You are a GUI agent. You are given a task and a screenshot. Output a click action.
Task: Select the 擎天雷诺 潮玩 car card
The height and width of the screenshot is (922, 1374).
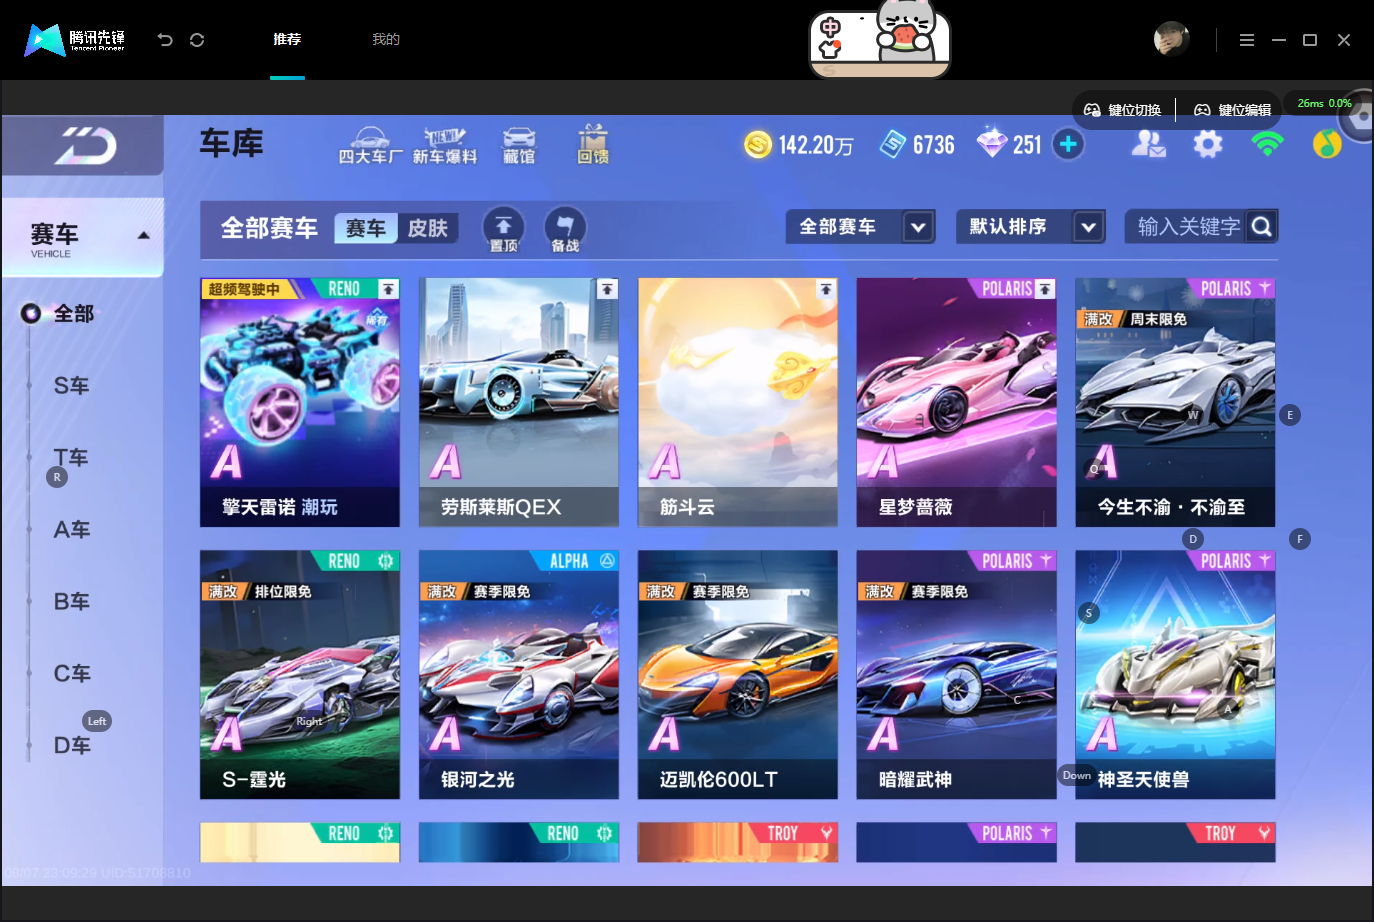[x=300, y=402]
